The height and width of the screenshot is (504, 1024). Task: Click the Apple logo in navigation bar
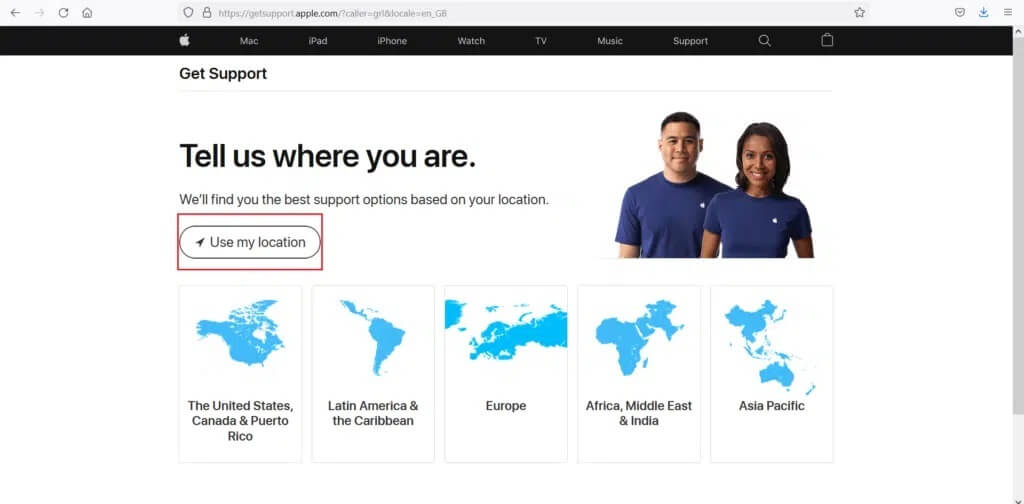click(184, 41)
